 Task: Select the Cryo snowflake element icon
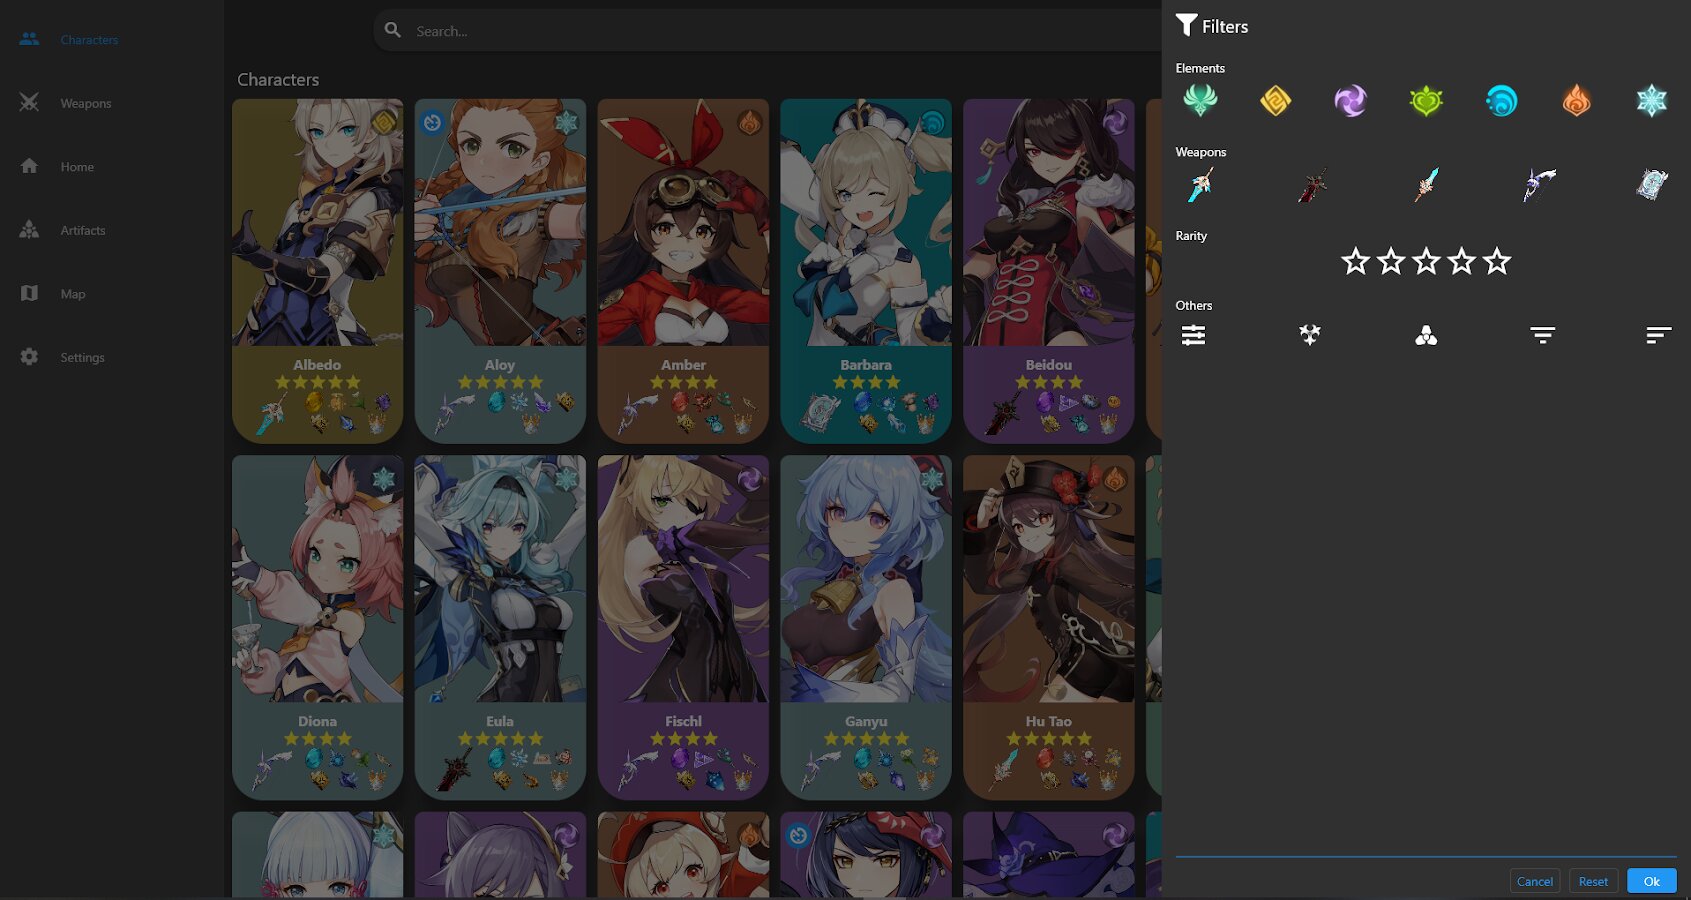click(x=1651, y=100)
